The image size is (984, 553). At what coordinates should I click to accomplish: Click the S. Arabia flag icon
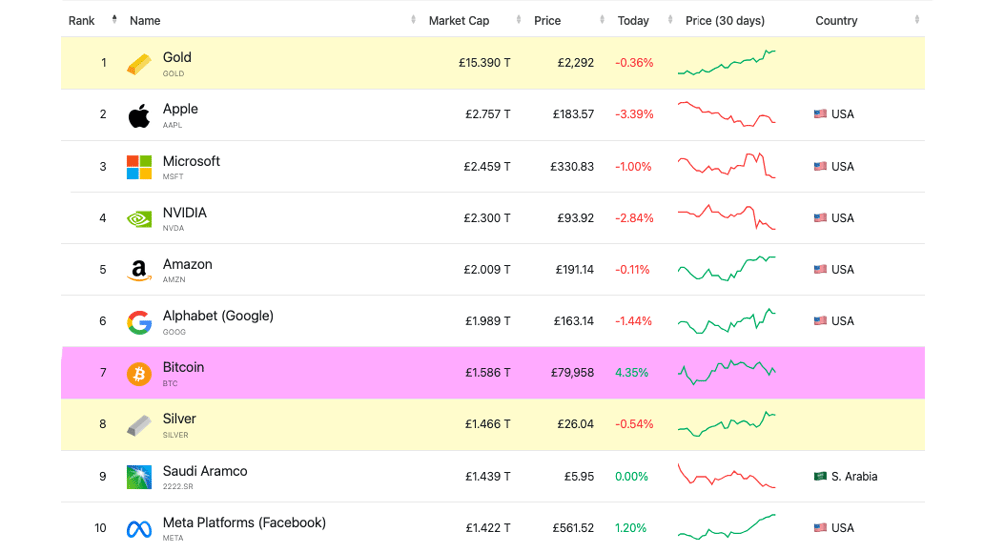(820, 476)
